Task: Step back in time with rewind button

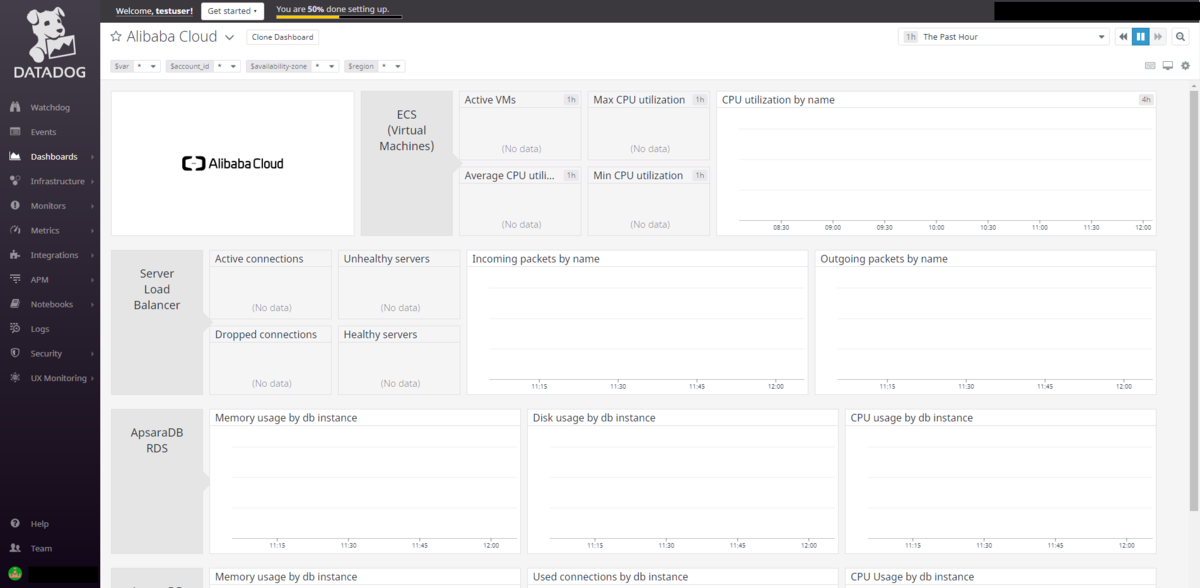Action: [x=1124, y=37]
